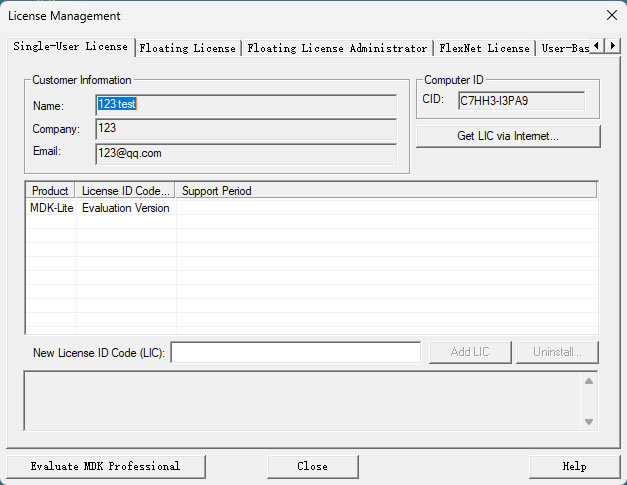Switch to the Floating License tab

tap(188, 48)
